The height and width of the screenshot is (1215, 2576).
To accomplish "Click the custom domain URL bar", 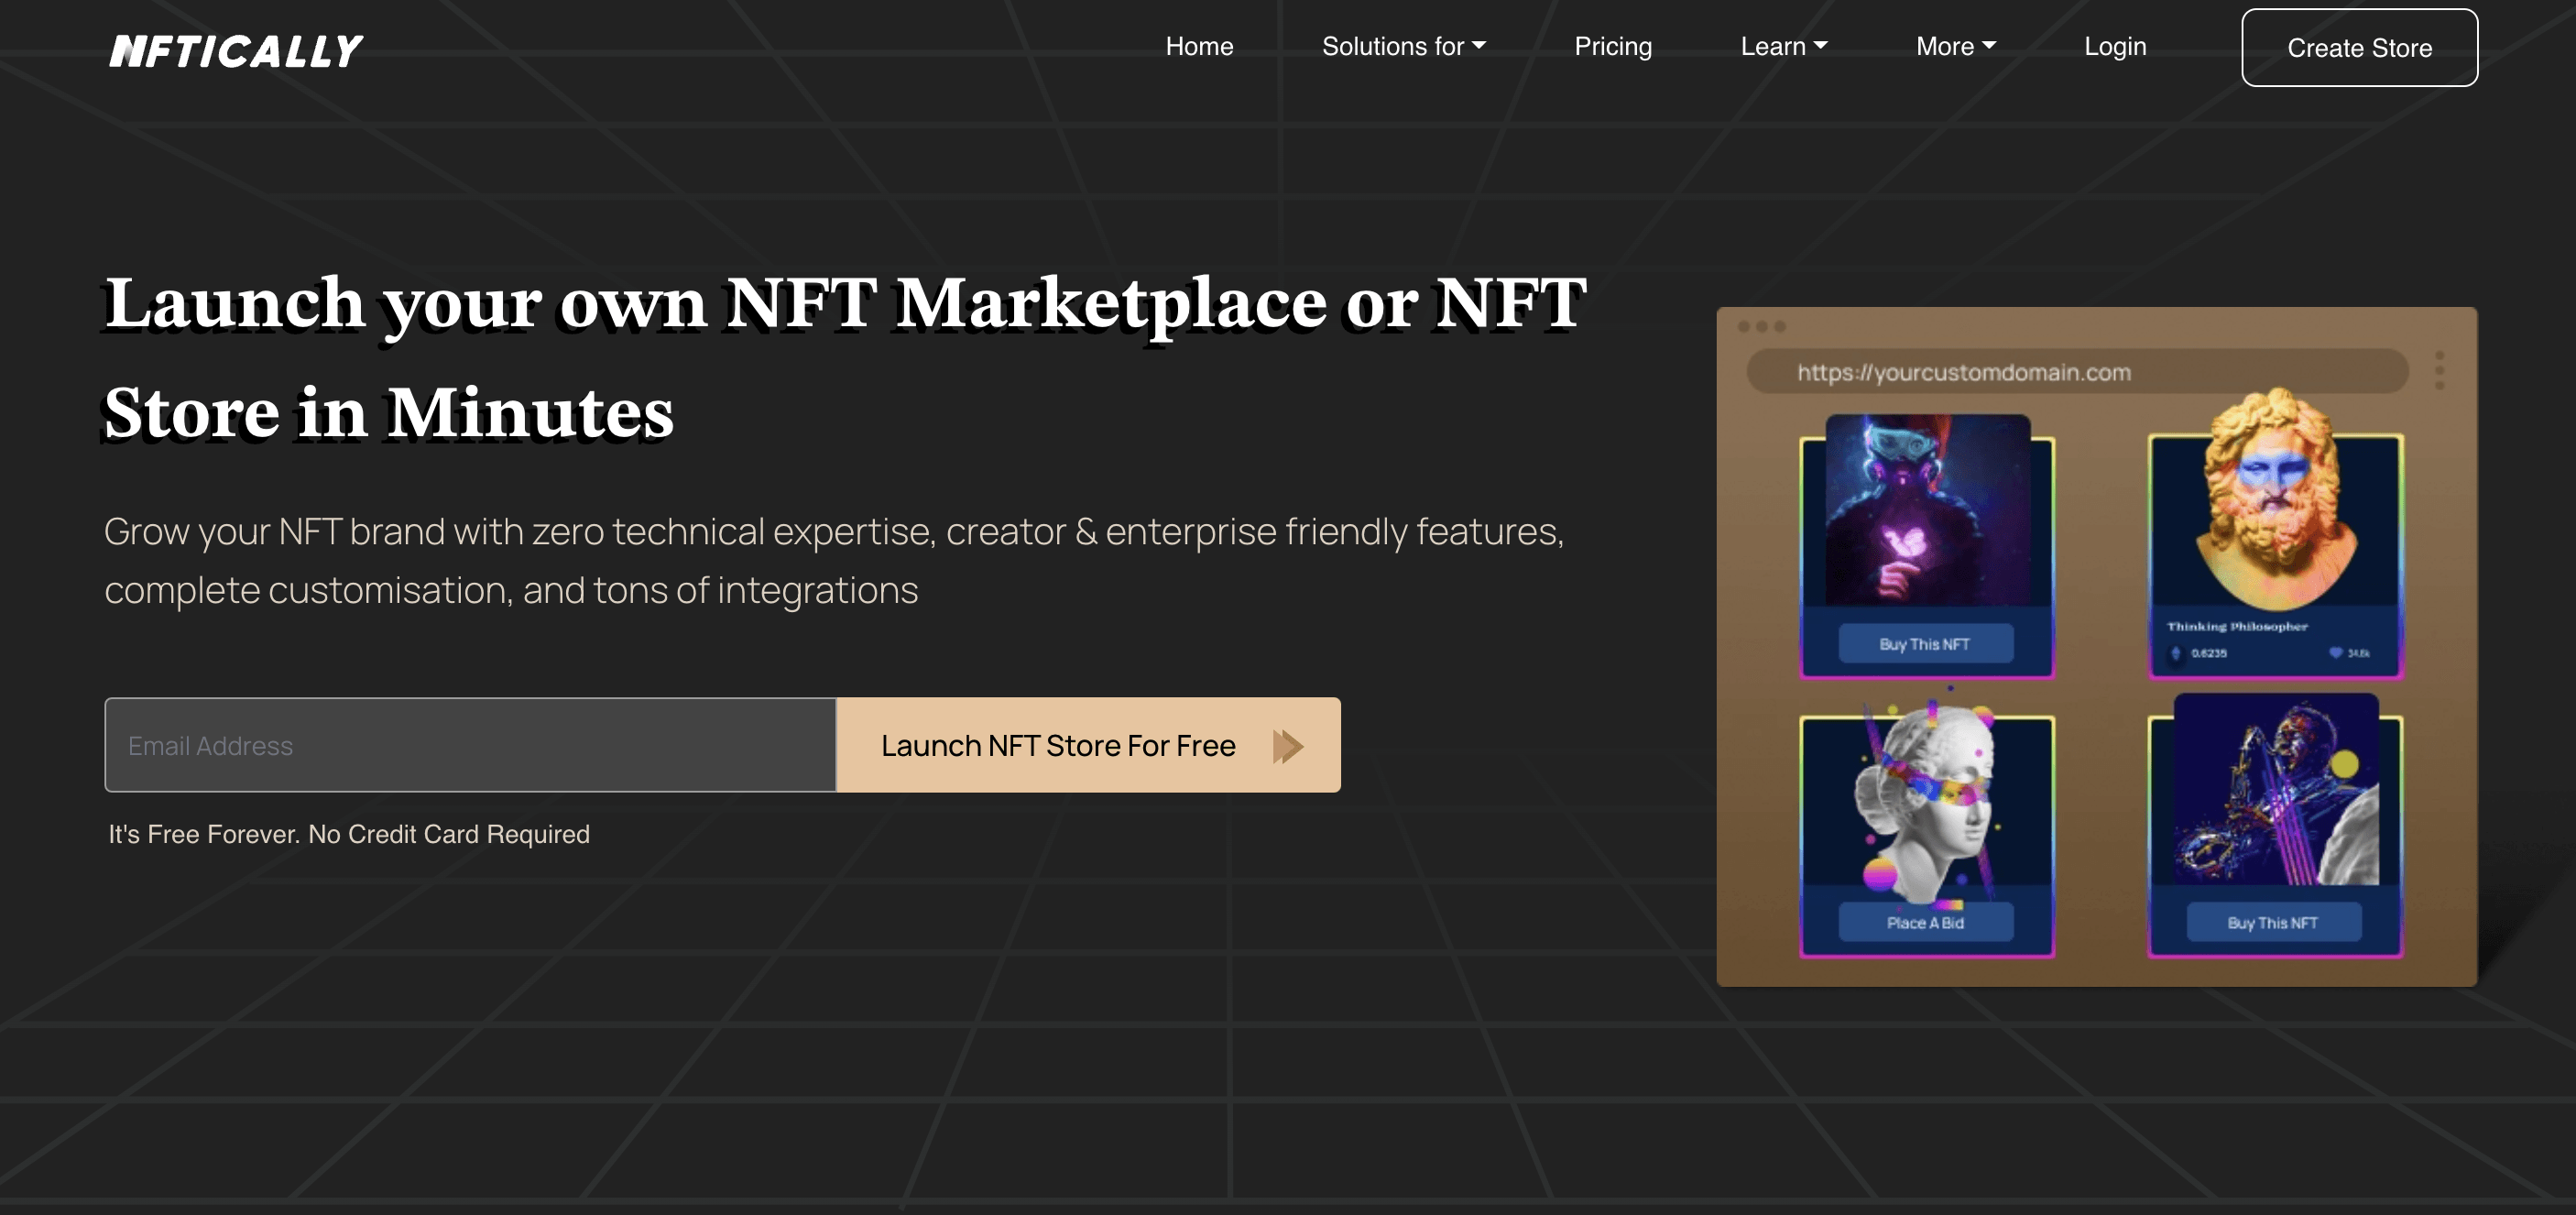I will 2076,372.
